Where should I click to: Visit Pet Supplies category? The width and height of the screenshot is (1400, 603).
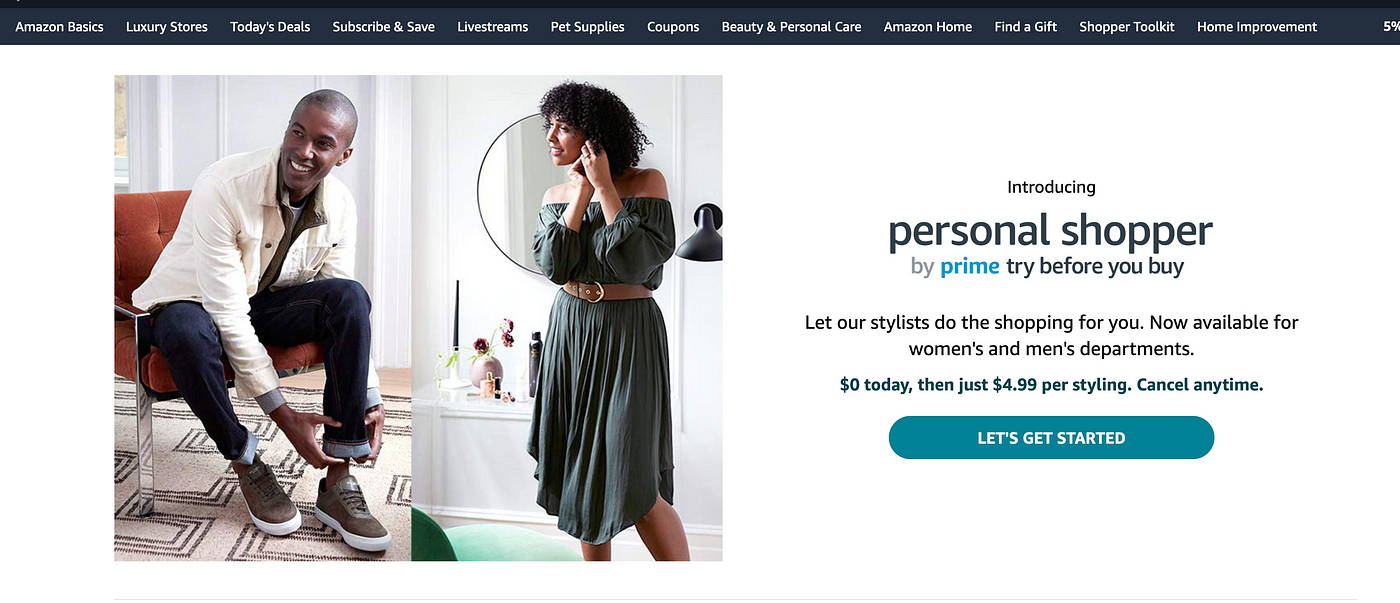tap(588, 27)
